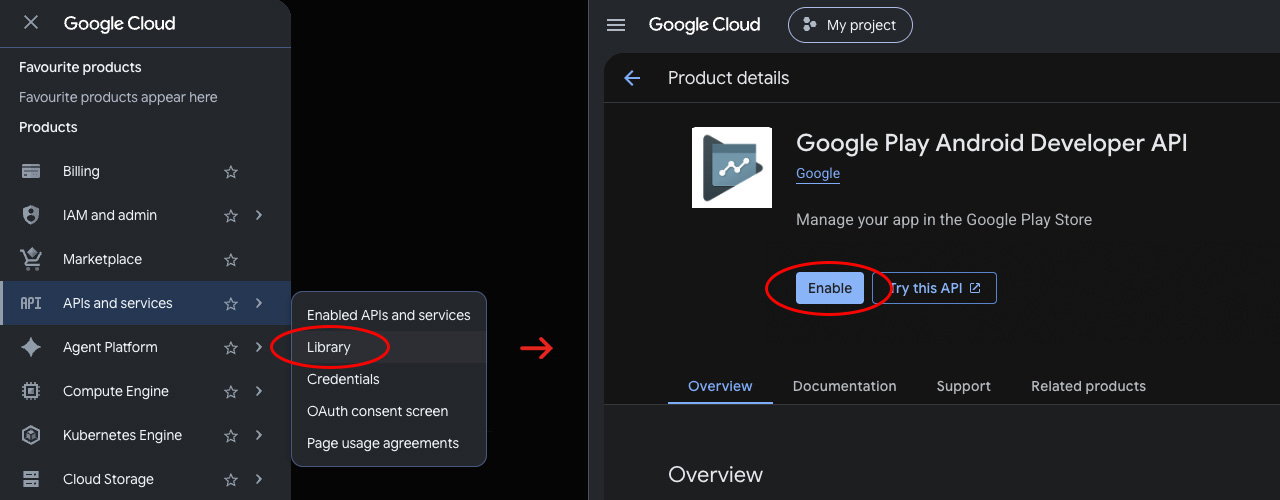Click the Google Cloud logo in the sidebar
The height and width of the screenshot is (500, 1280).
coord(119,23)
